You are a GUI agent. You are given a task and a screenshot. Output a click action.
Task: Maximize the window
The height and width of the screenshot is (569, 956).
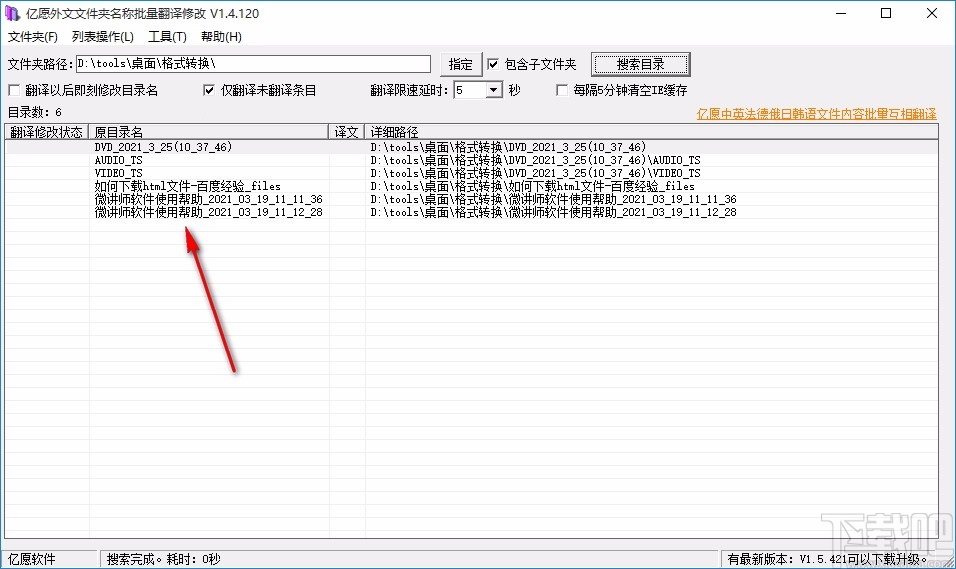[x=886, y=13]
